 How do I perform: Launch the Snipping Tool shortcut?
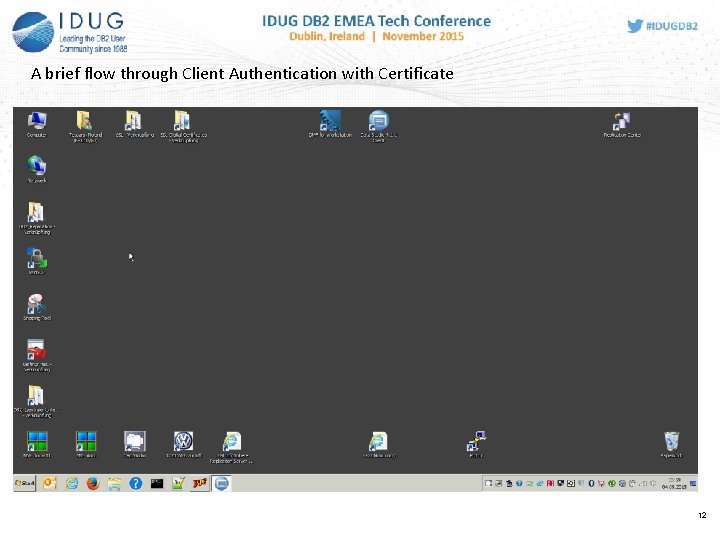coord(37,307)
